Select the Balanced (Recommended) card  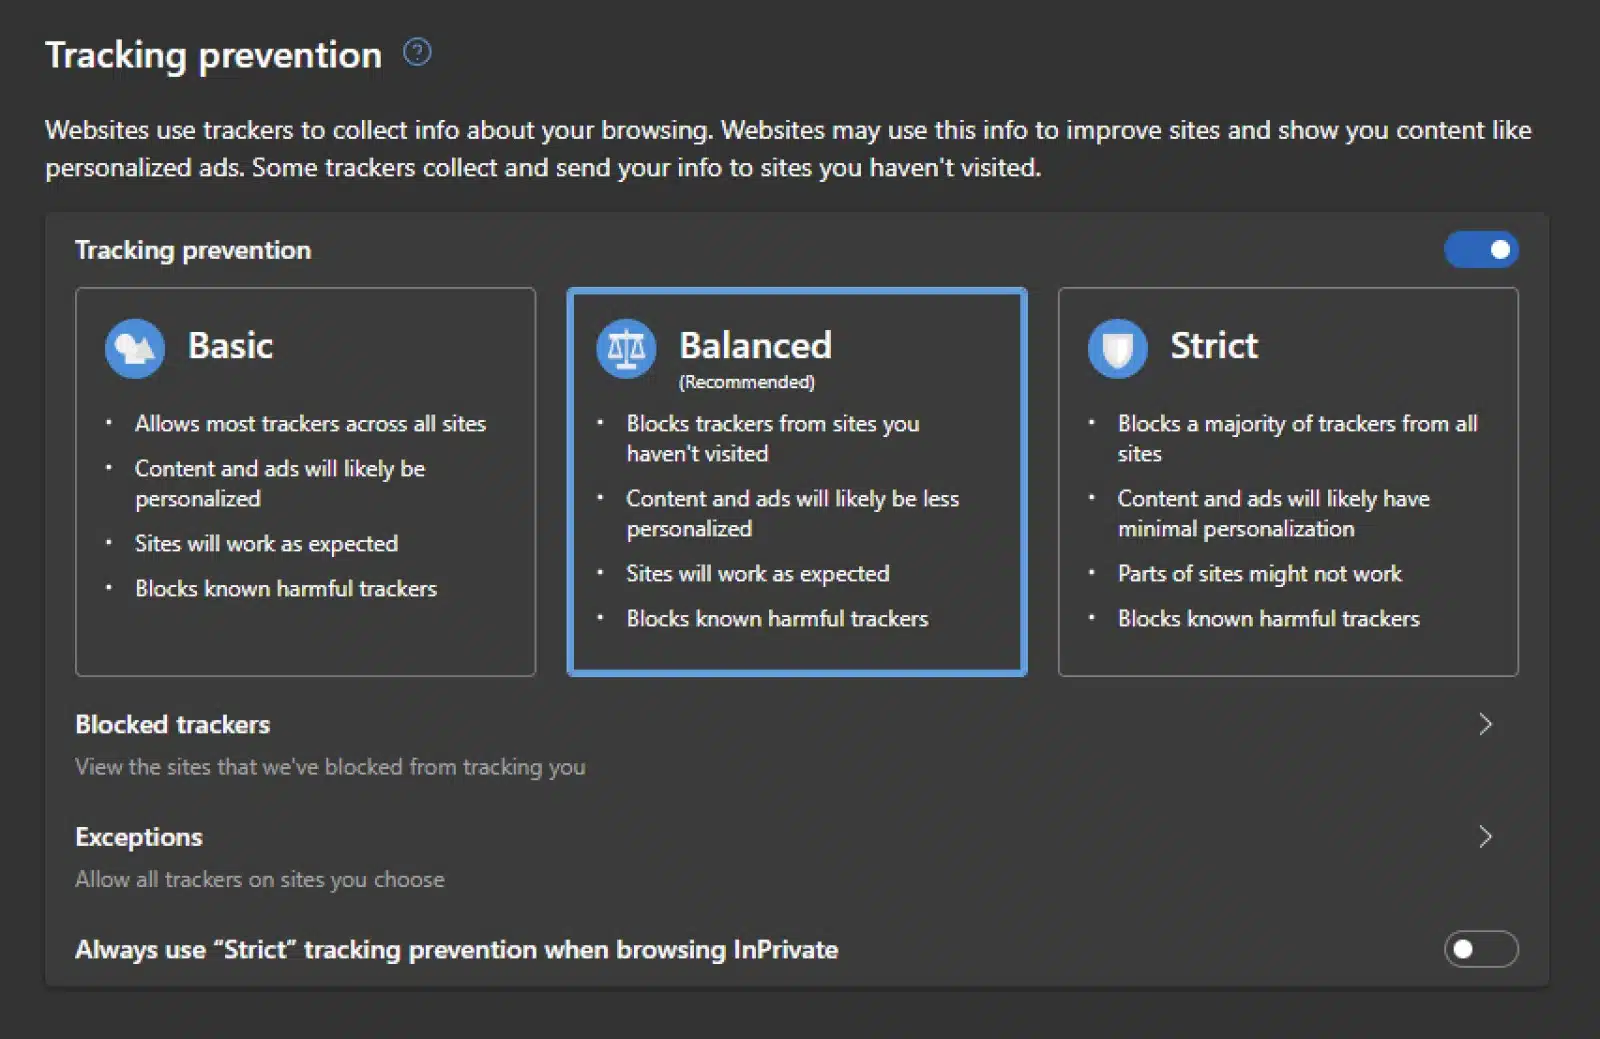pyautogui.click(x=797, y=482)
